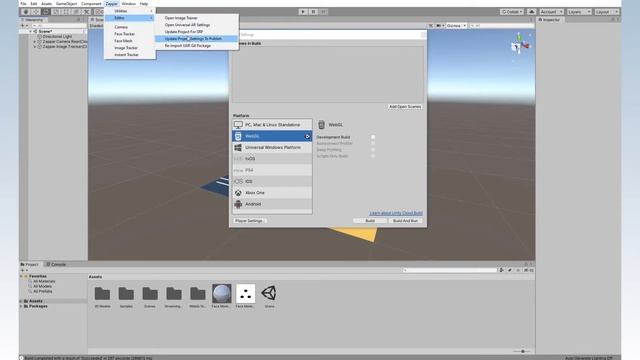Click the plus button in Hierarchy panel
This screenshot has height=360, width=640.
pos(23,25)
